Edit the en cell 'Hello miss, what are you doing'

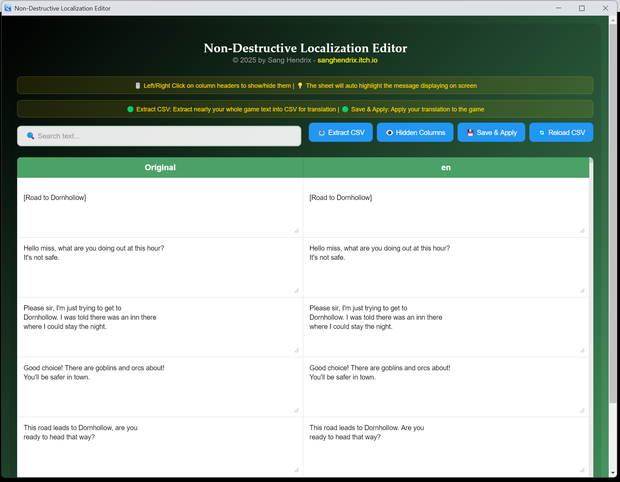(x=446, y=267)
